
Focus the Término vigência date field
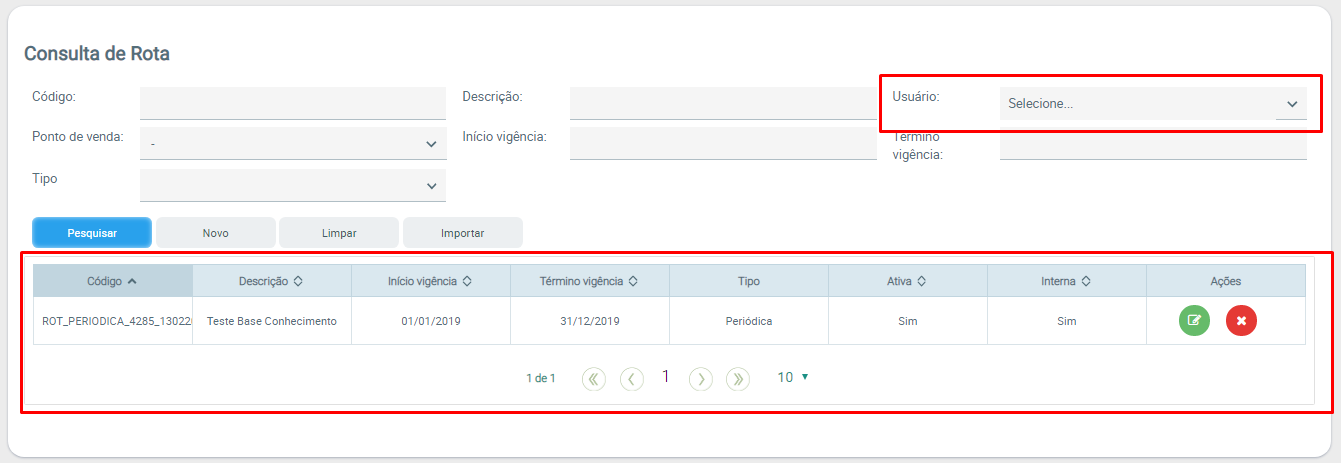click(x=1153, y=144)
